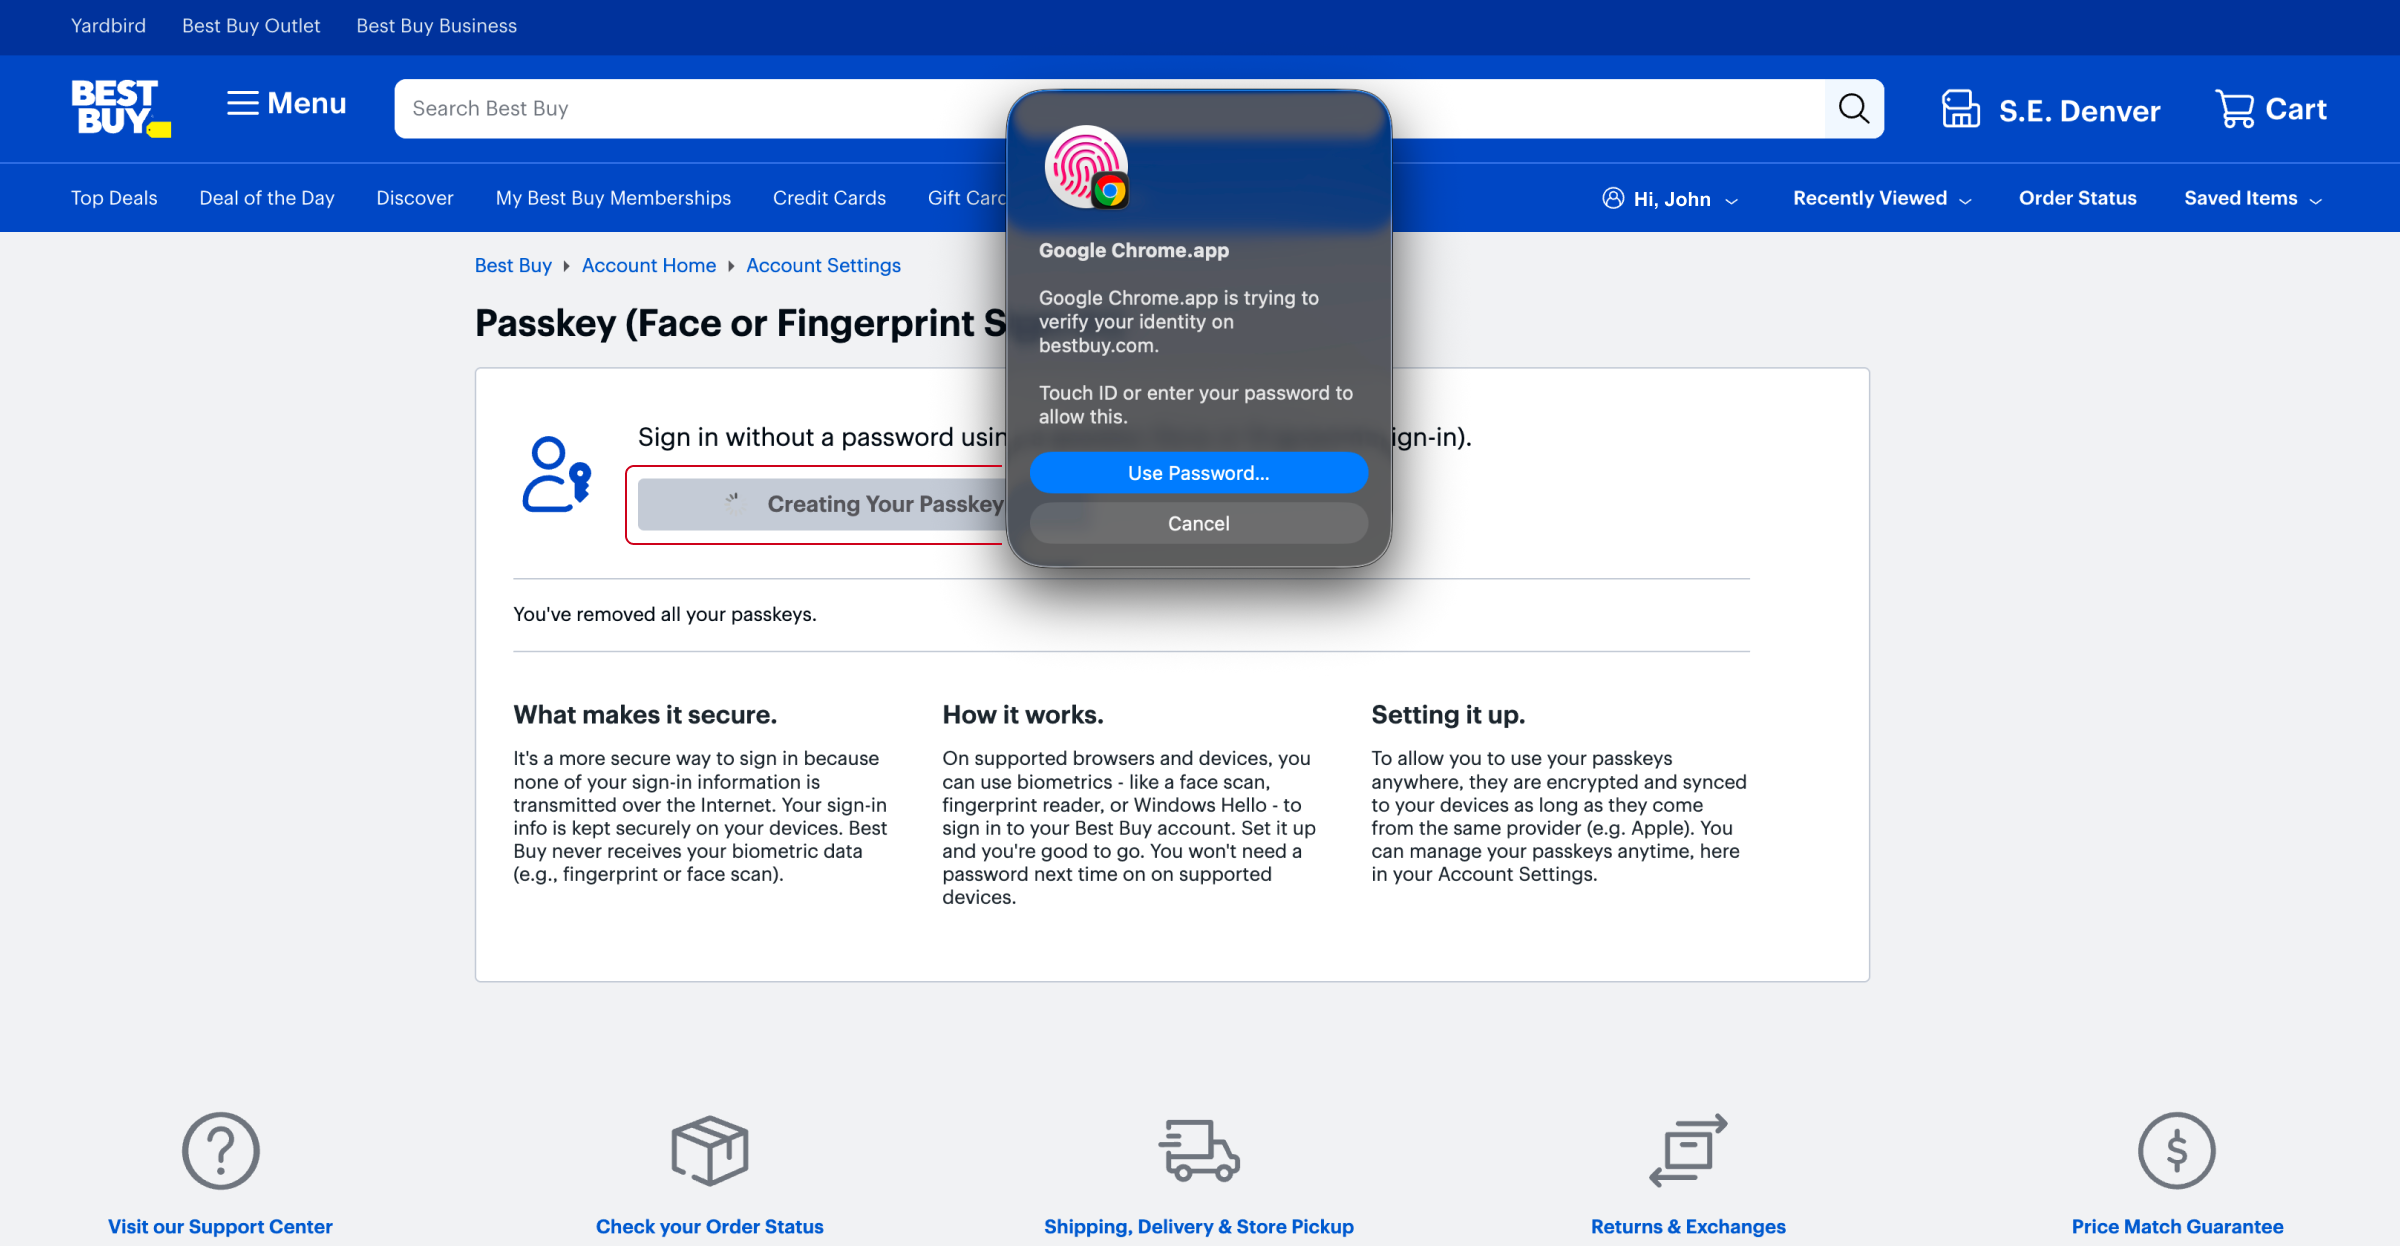Viewport: 2400px width, 1256px height.
Task: Click the order status box icon
Action: tap(709, 1150)
